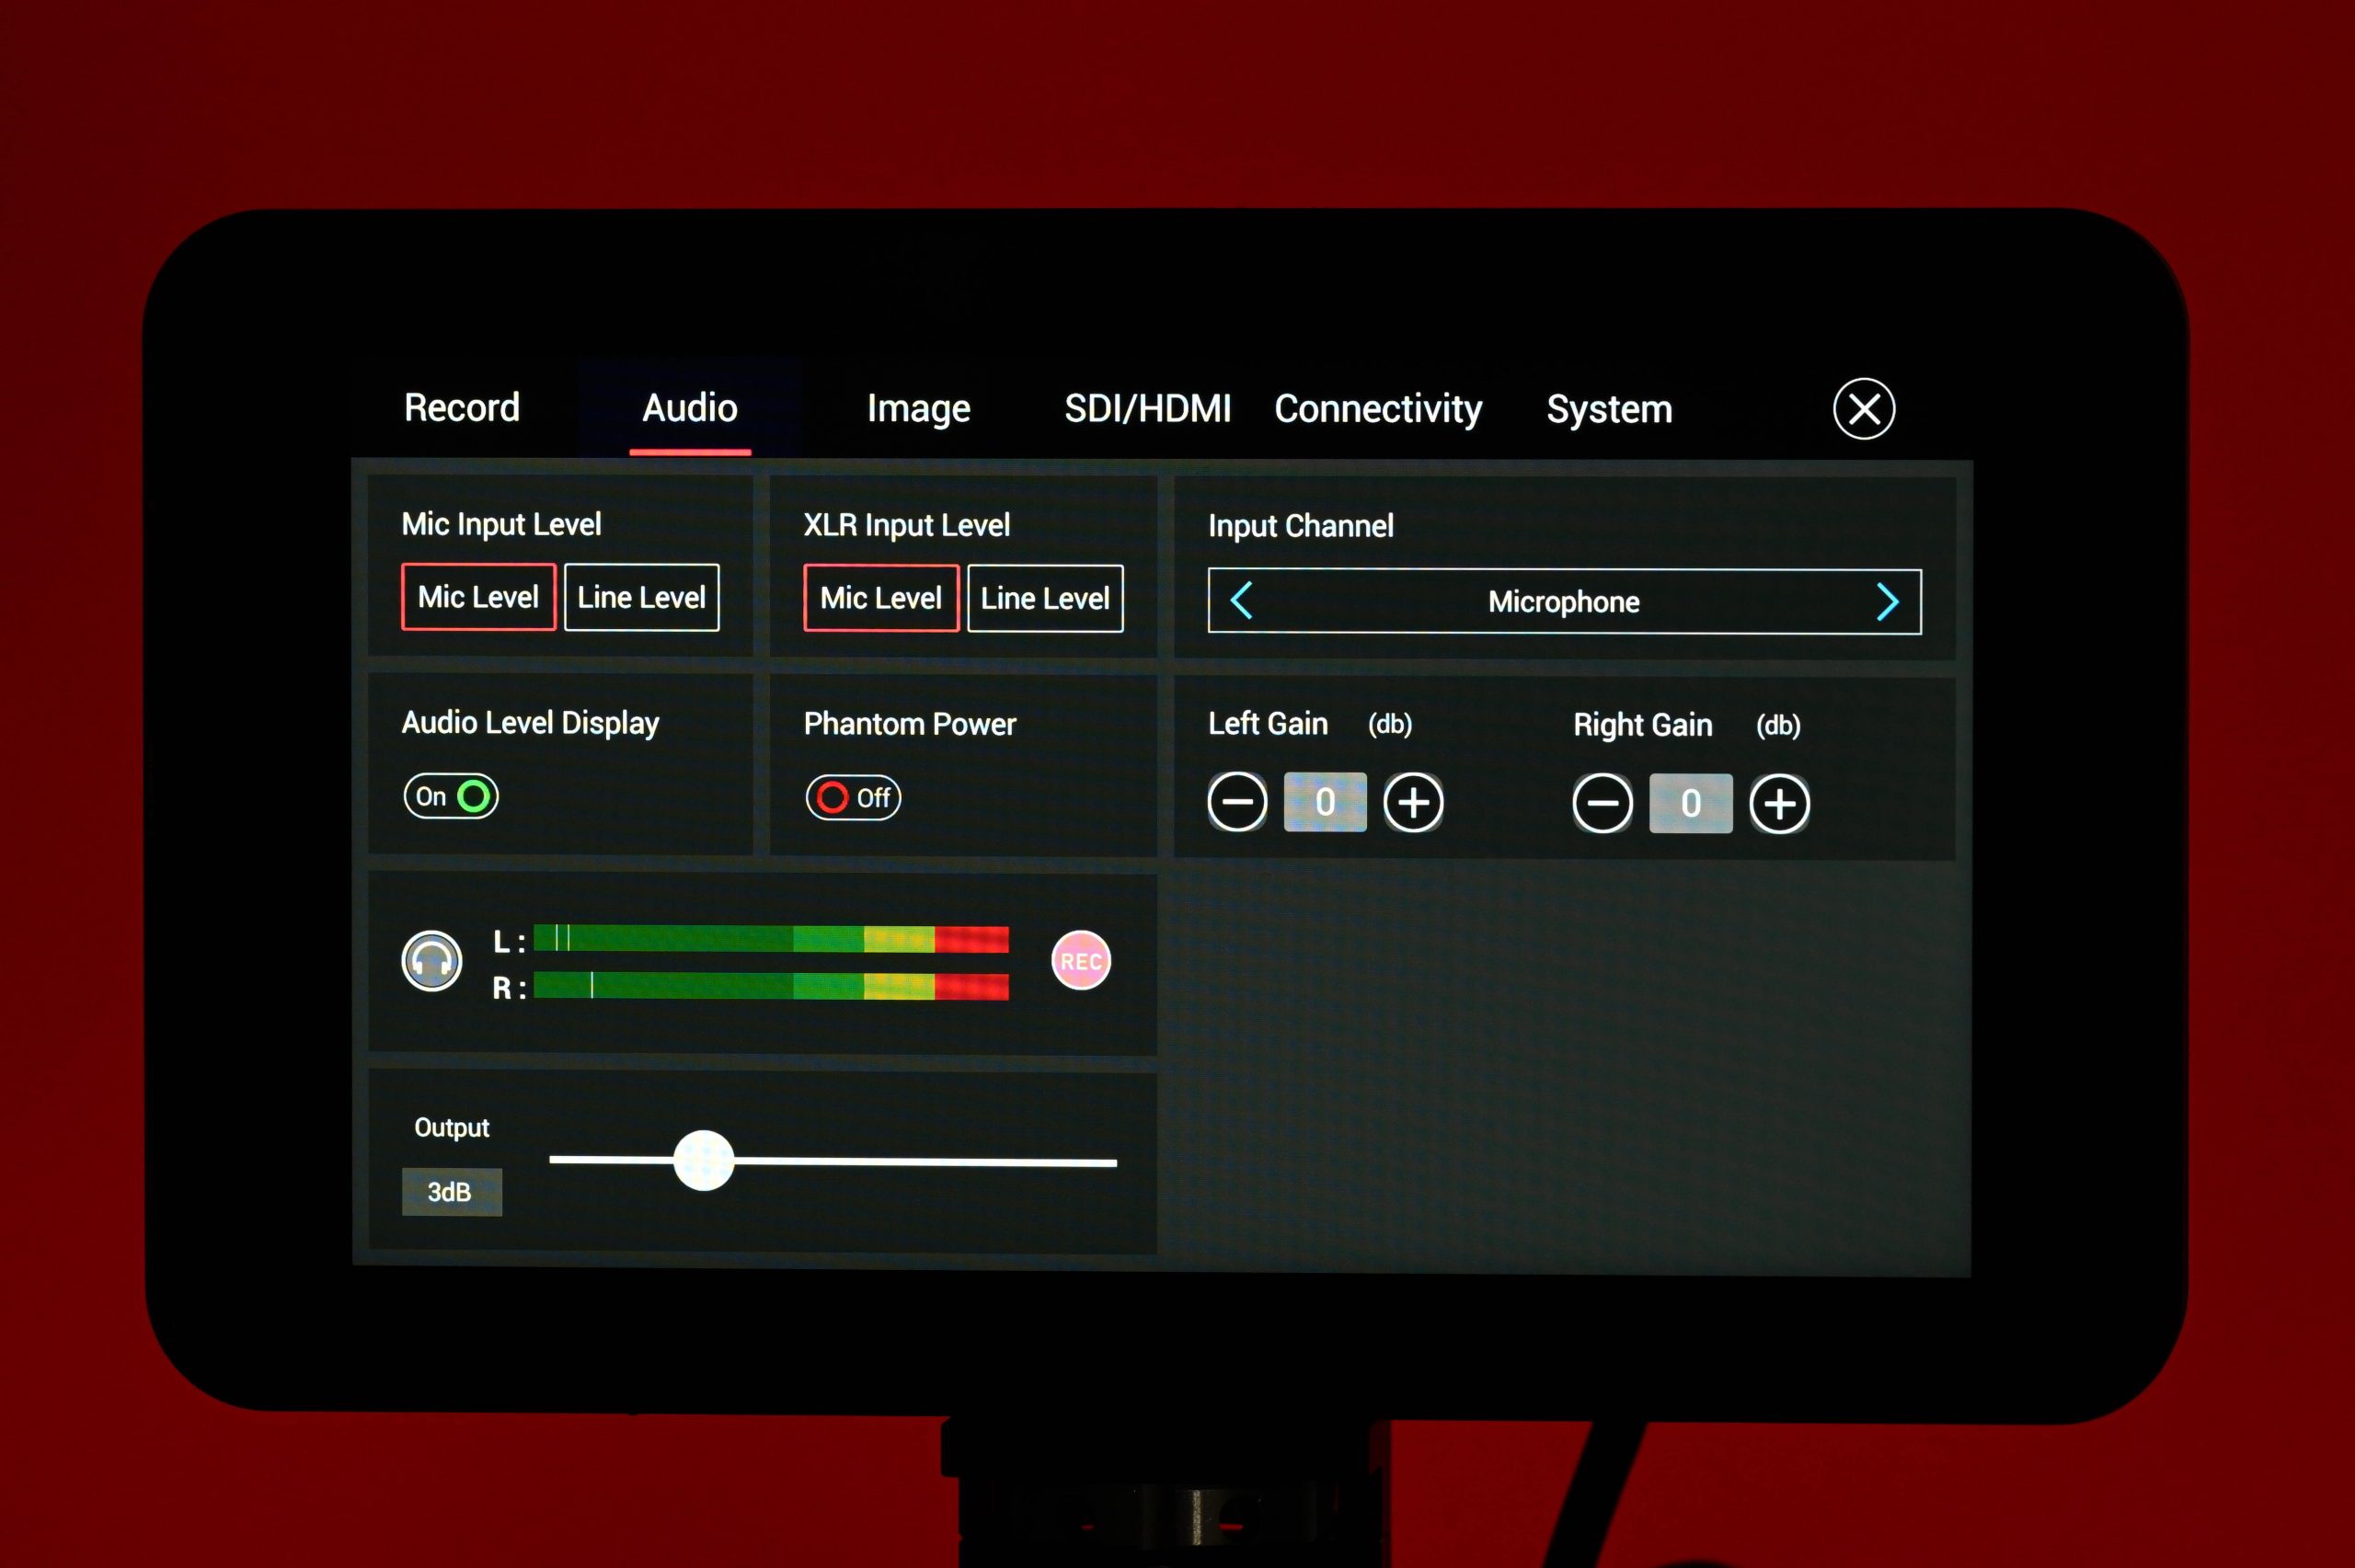Select Line Level for XLR Input

1045,599
